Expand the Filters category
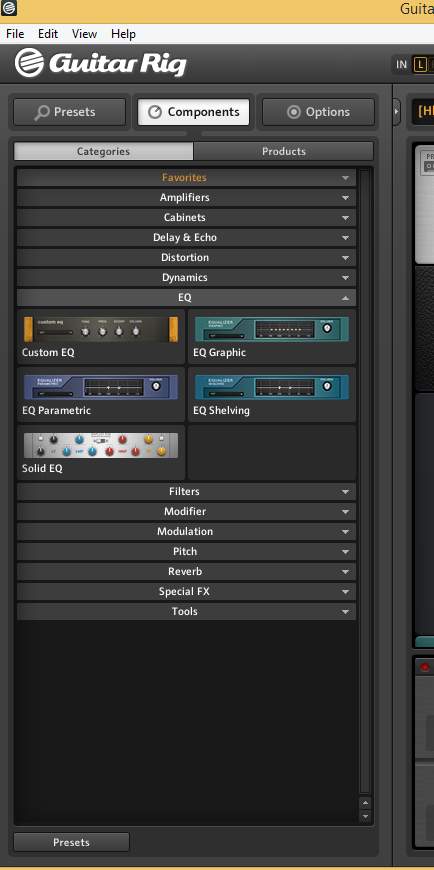 tap(186, 492)
